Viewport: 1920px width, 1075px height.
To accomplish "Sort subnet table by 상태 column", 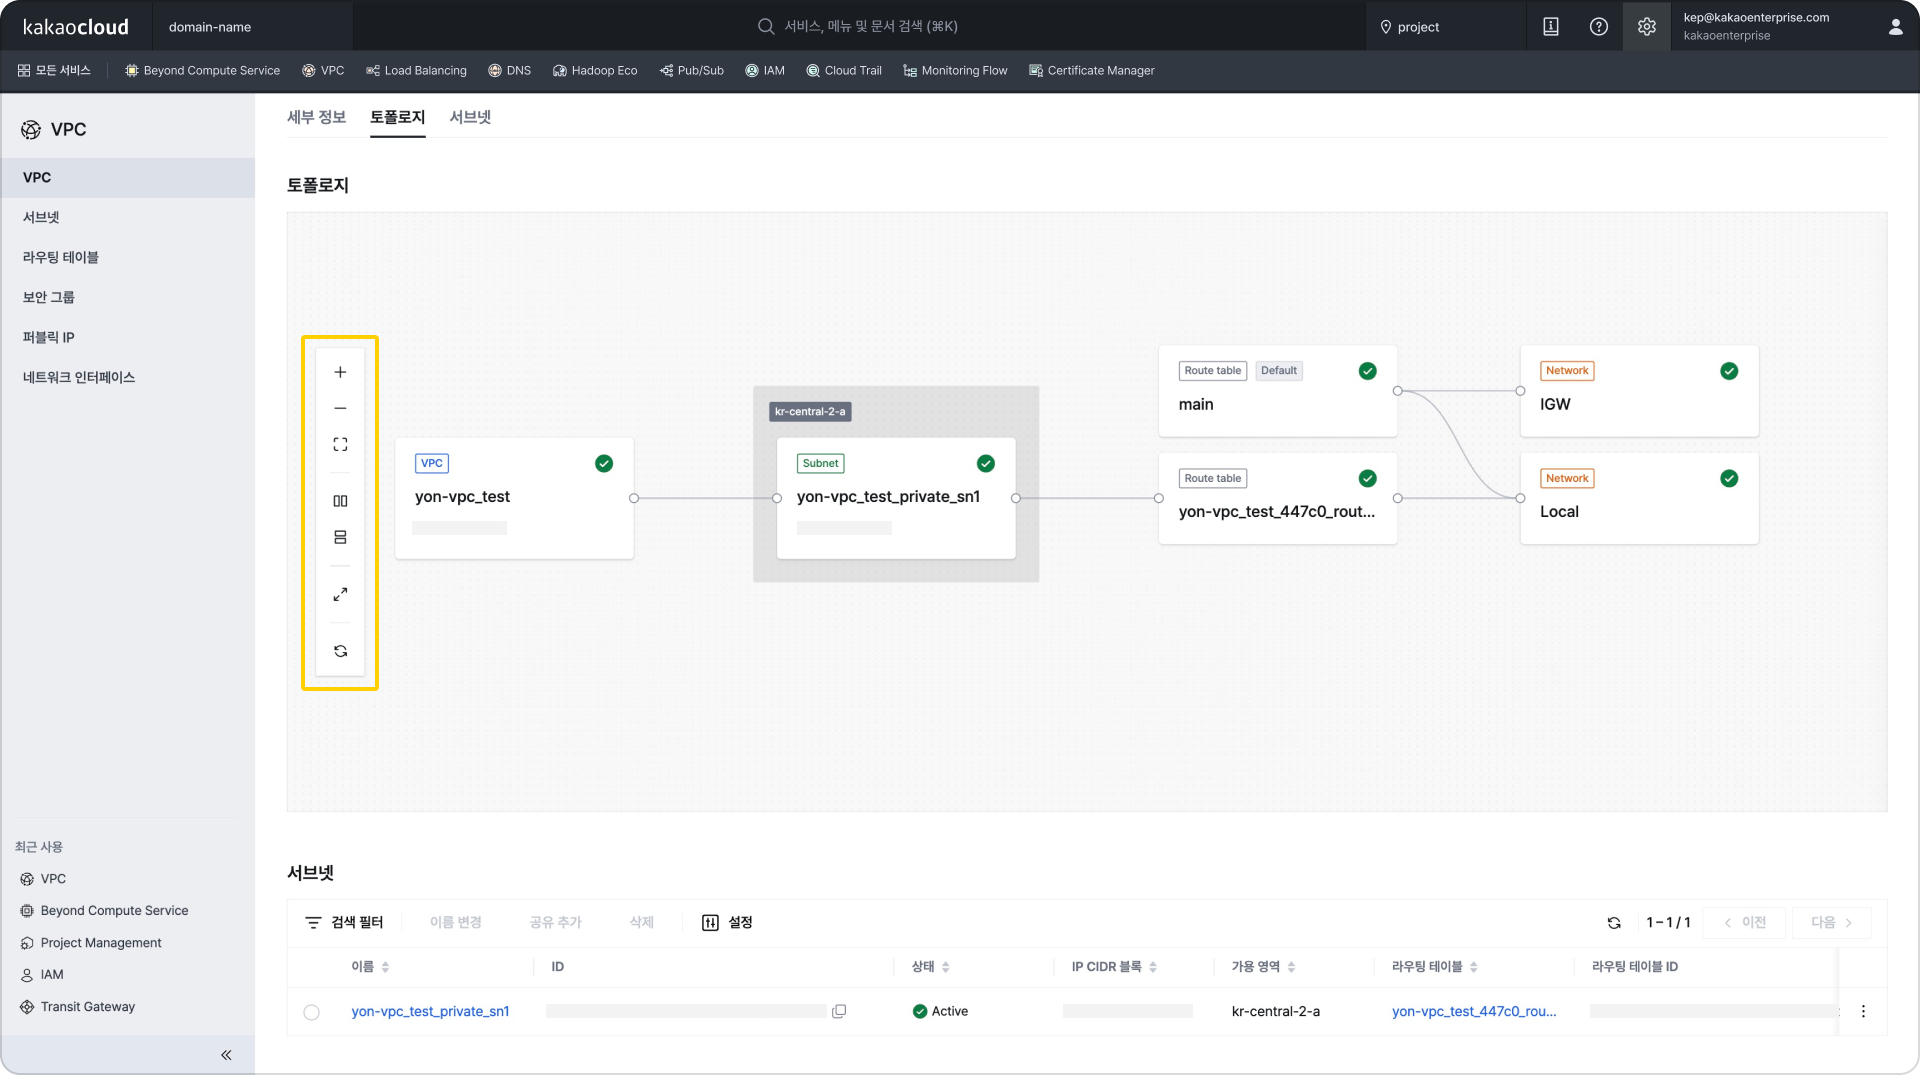I will (945, 967).
